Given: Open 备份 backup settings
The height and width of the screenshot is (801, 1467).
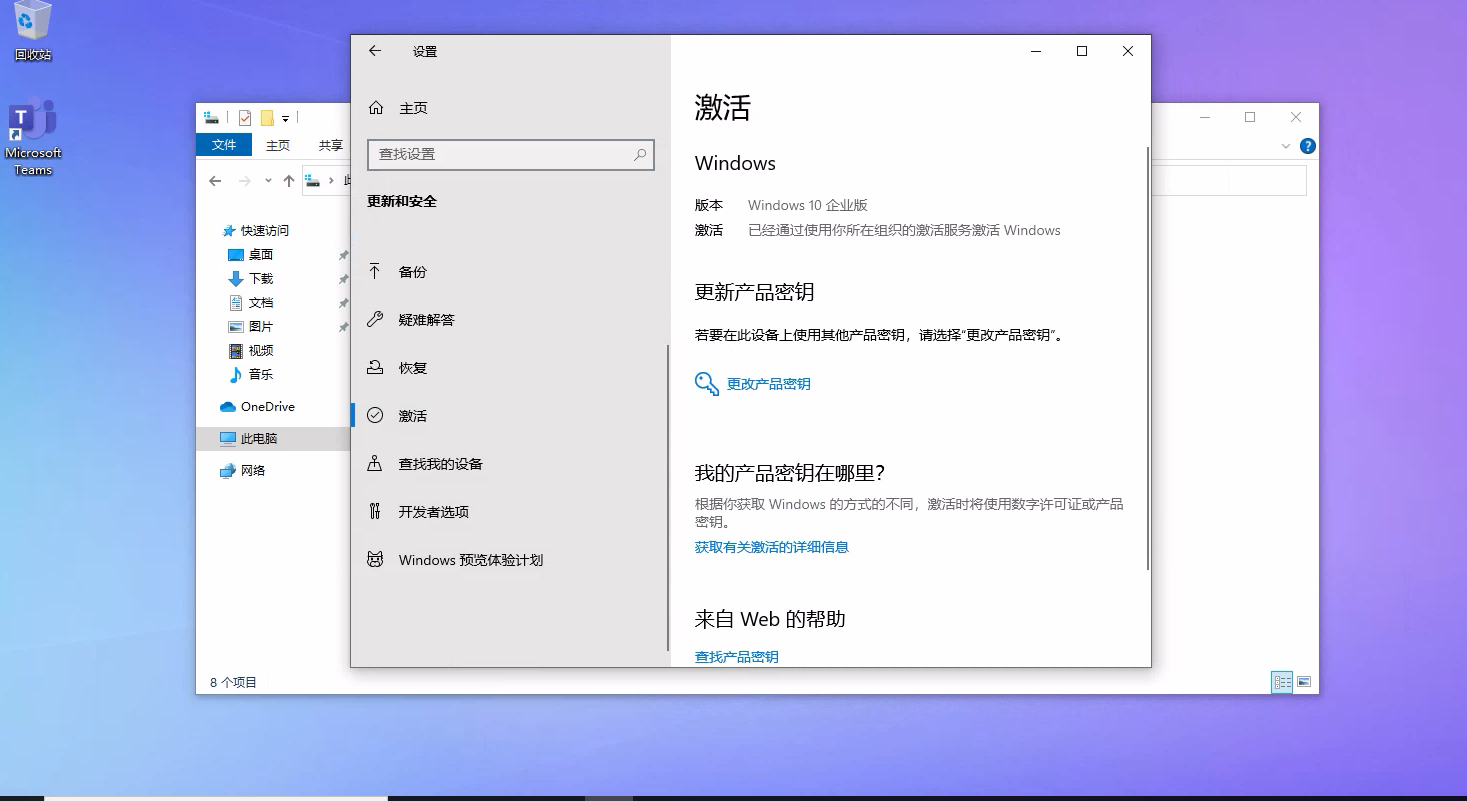Looking at the screenshot, I should 510,272.
